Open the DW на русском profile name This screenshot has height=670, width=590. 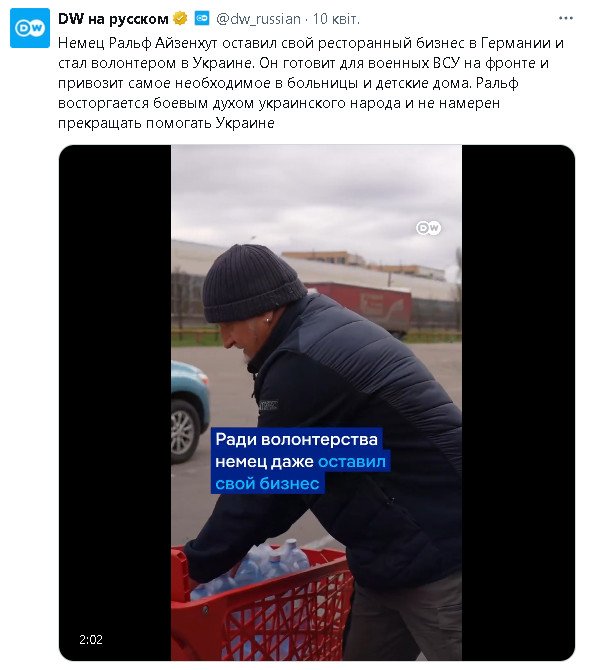tap(113, 19)
